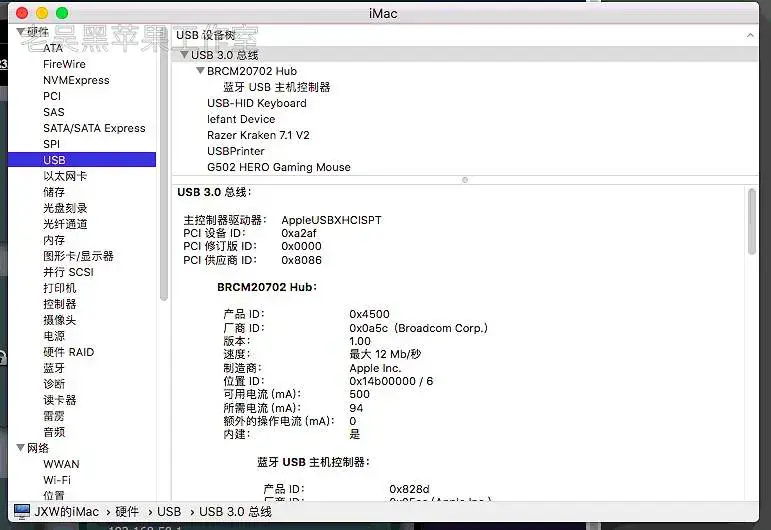Click 硬件 in the bottom path bar
The image size is (771, 530).
pyautogui.click(x=127, y=512)
